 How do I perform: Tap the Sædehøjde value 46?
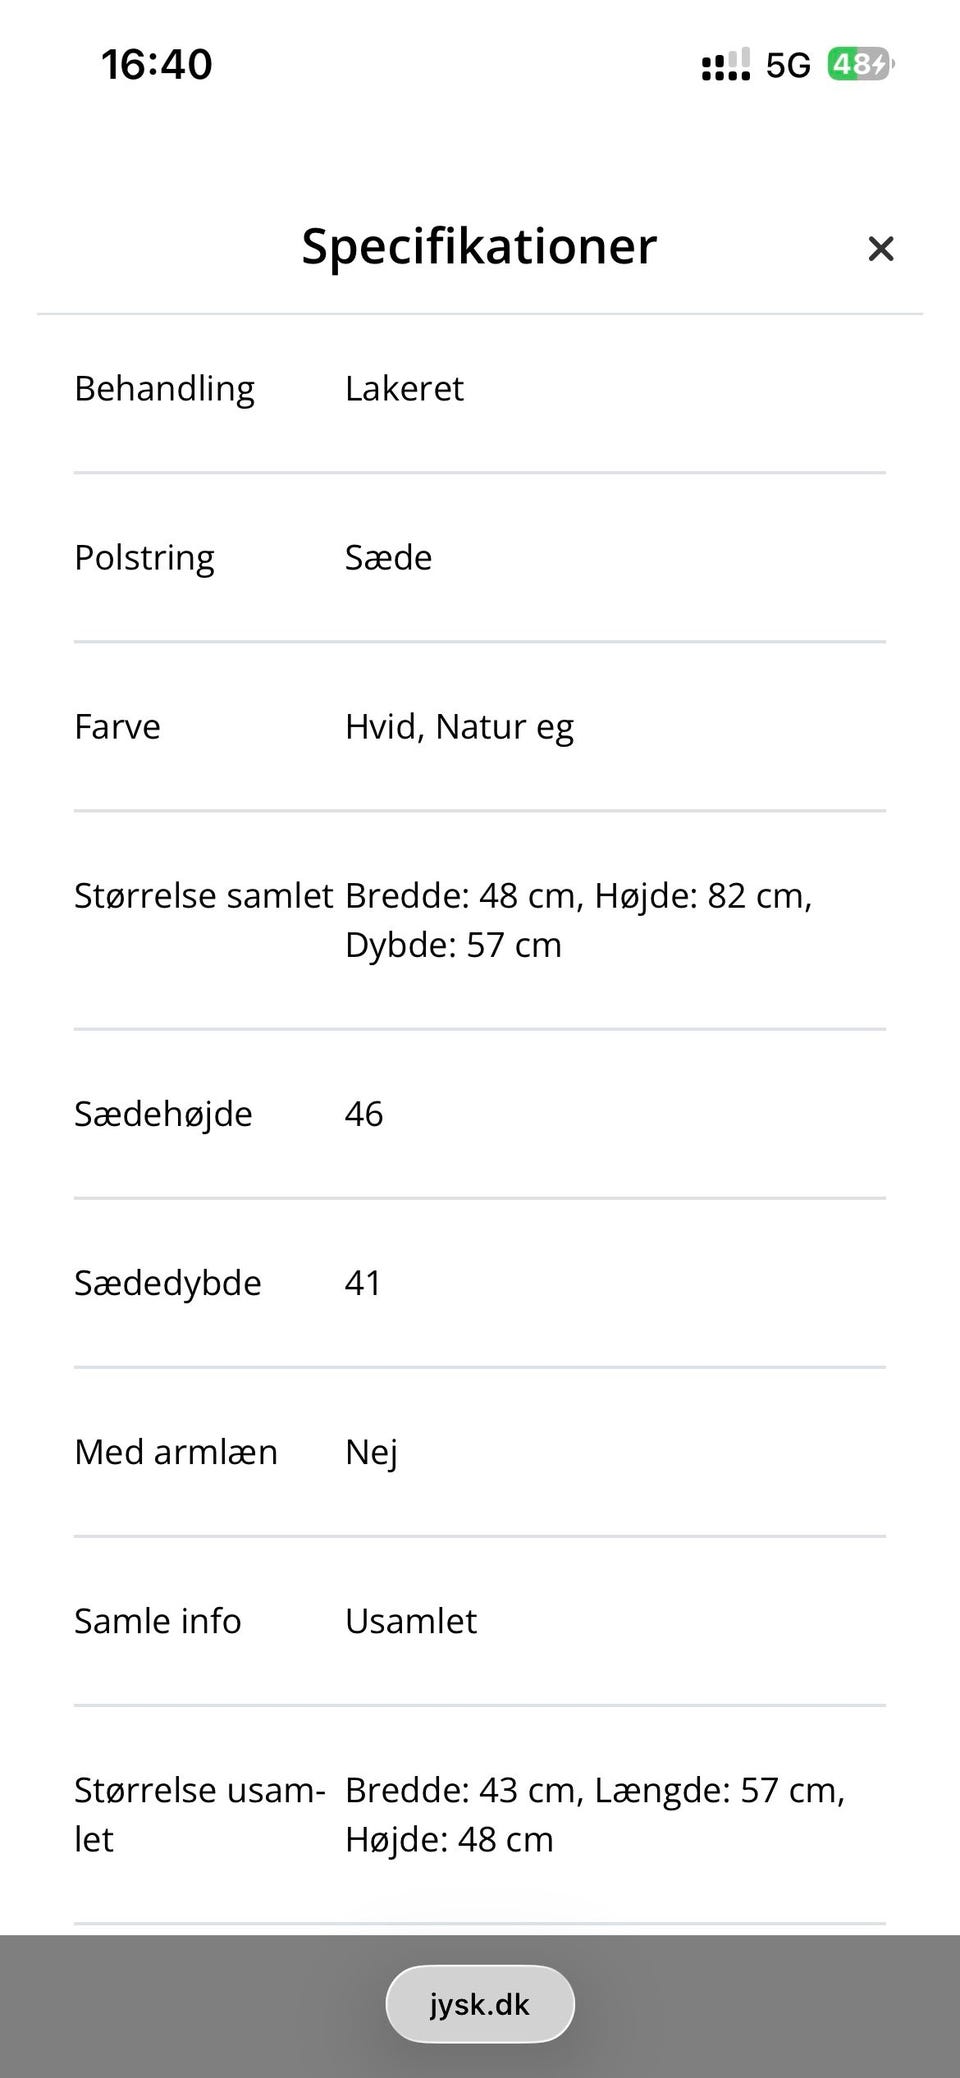[x=364, y=1114]
